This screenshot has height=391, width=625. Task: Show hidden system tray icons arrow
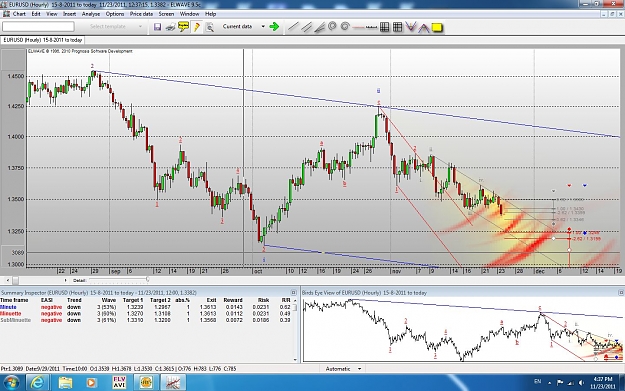[550, 383]
